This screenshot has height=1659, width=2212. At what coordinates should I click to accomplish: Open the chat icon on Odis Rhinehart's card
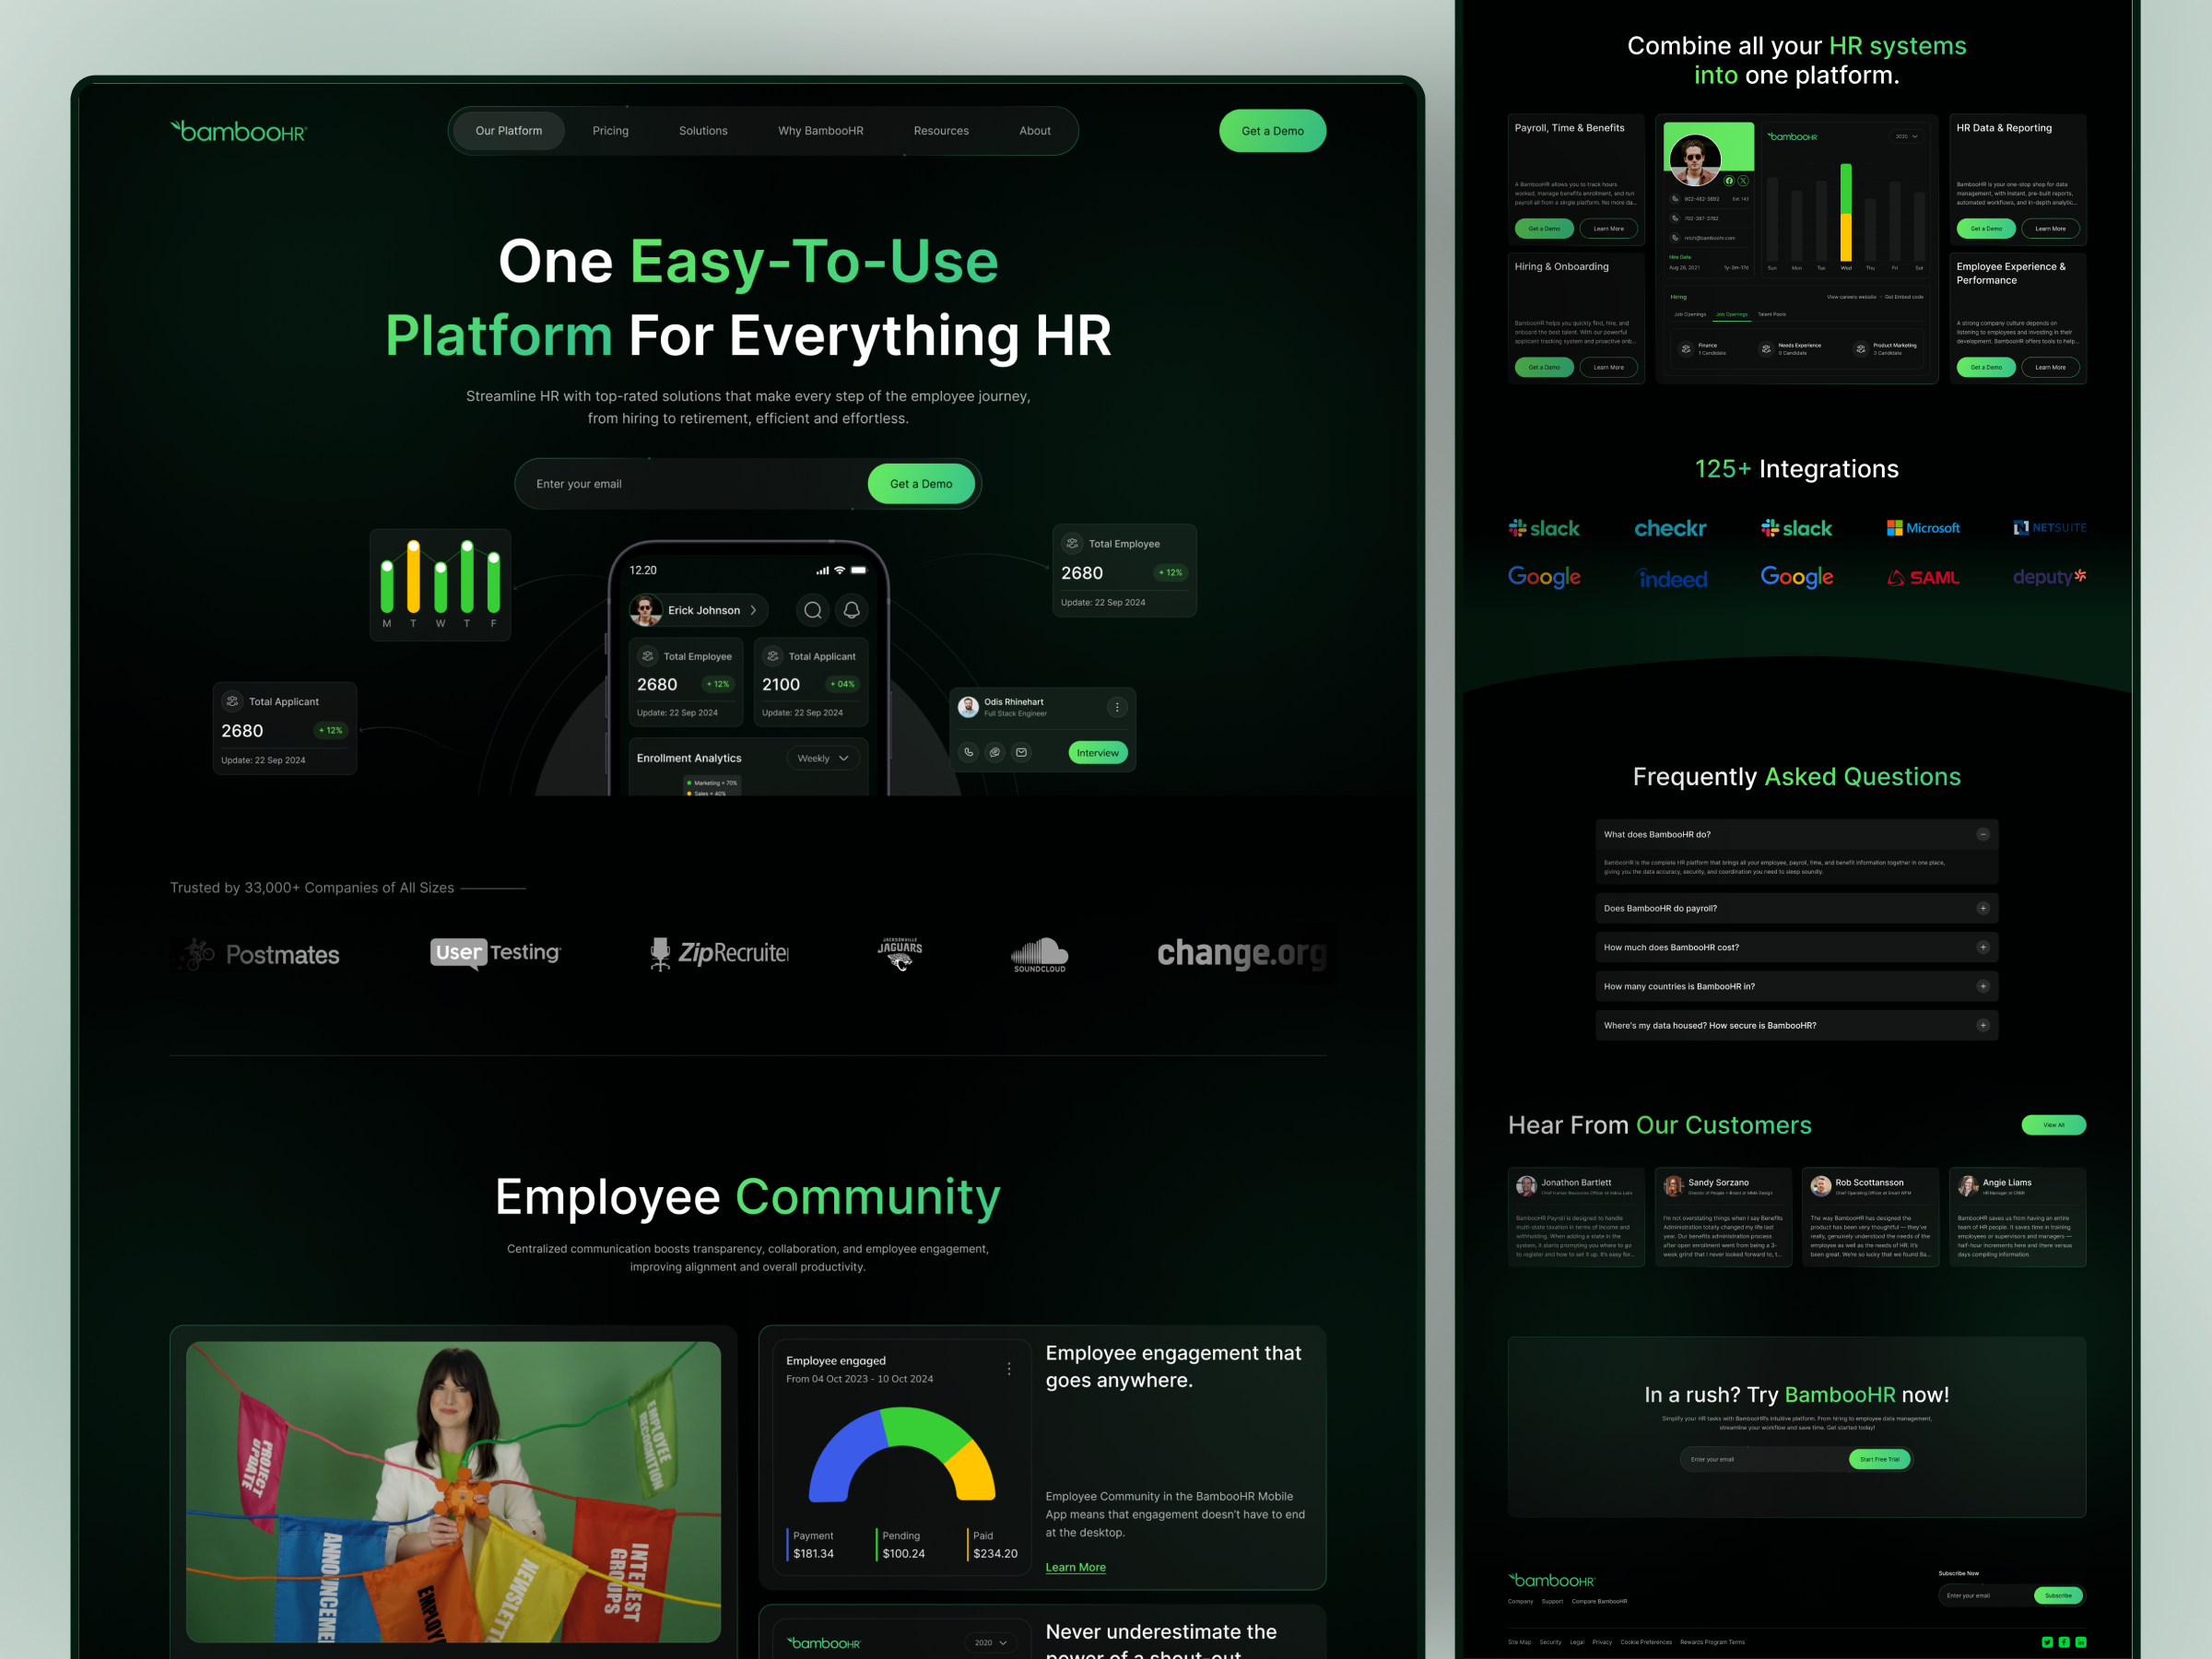pos(995,752)
